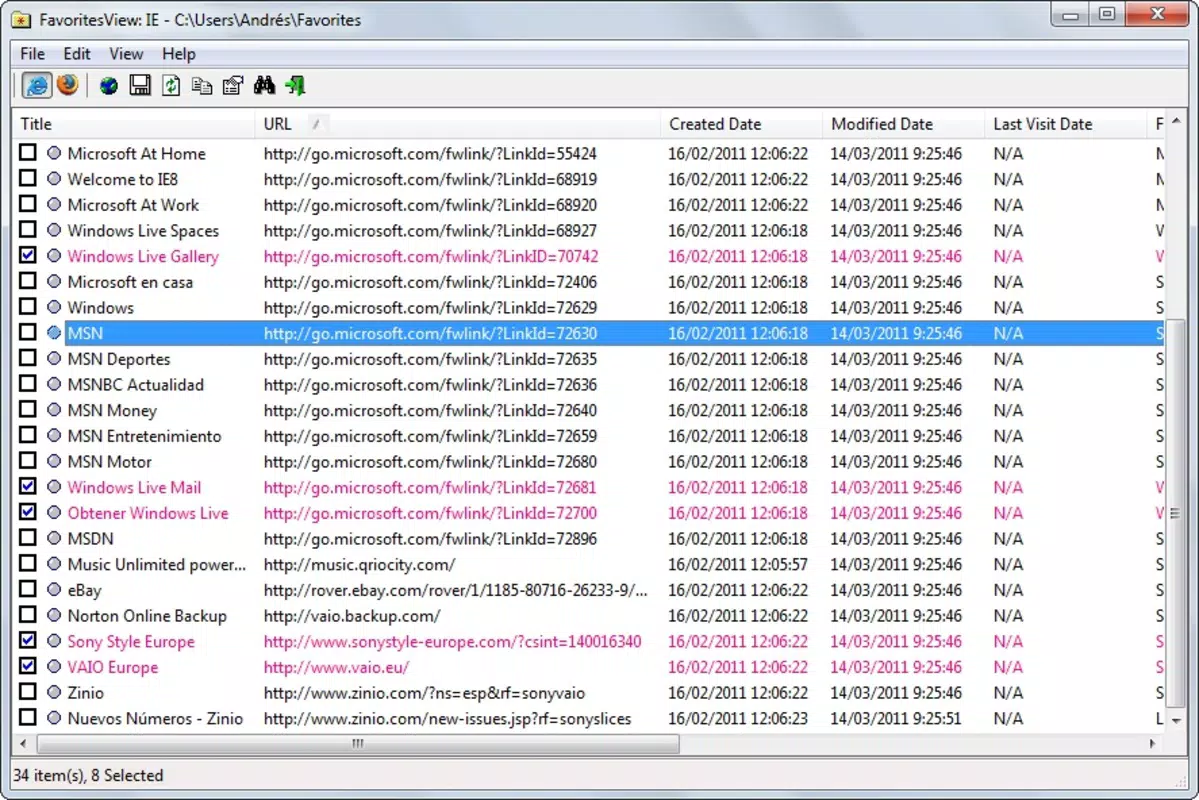The image size is (1199, 800).
Task: Click bookmark icon of Norton Online Backup
Action: 54,616
